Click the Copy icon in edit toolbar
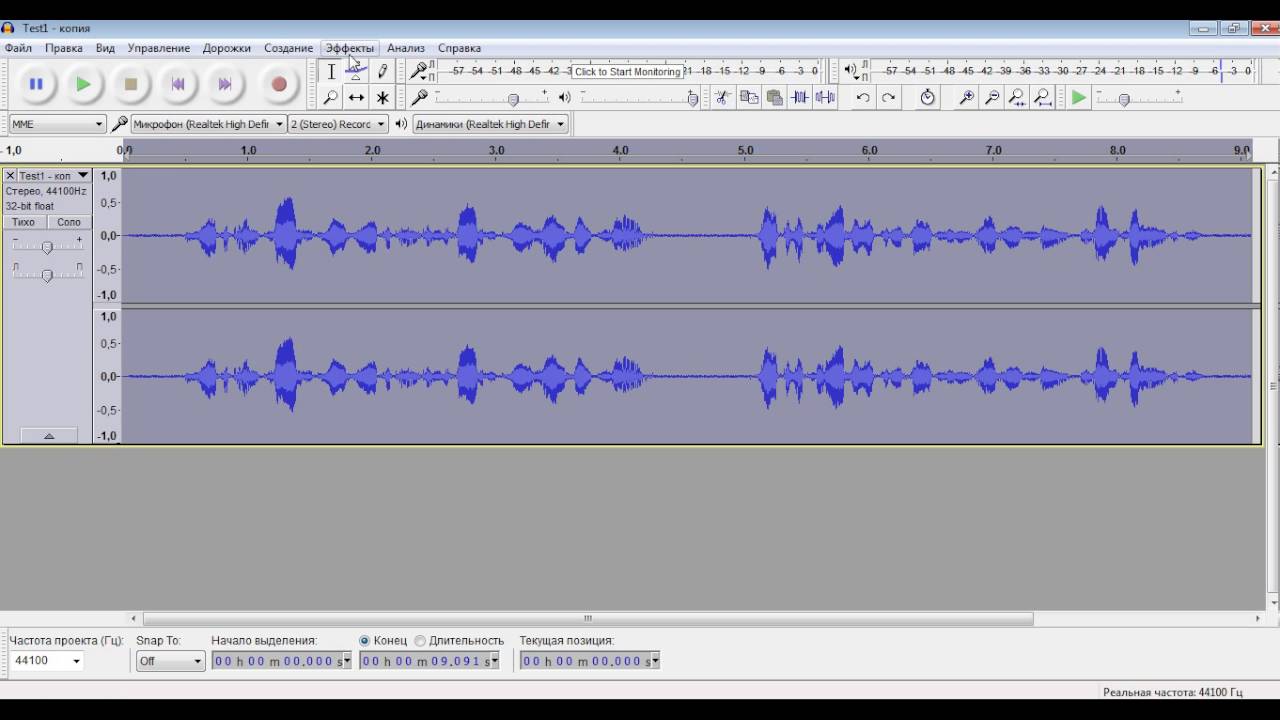The height and width of the screenshot is (720, 1280). 748,97
